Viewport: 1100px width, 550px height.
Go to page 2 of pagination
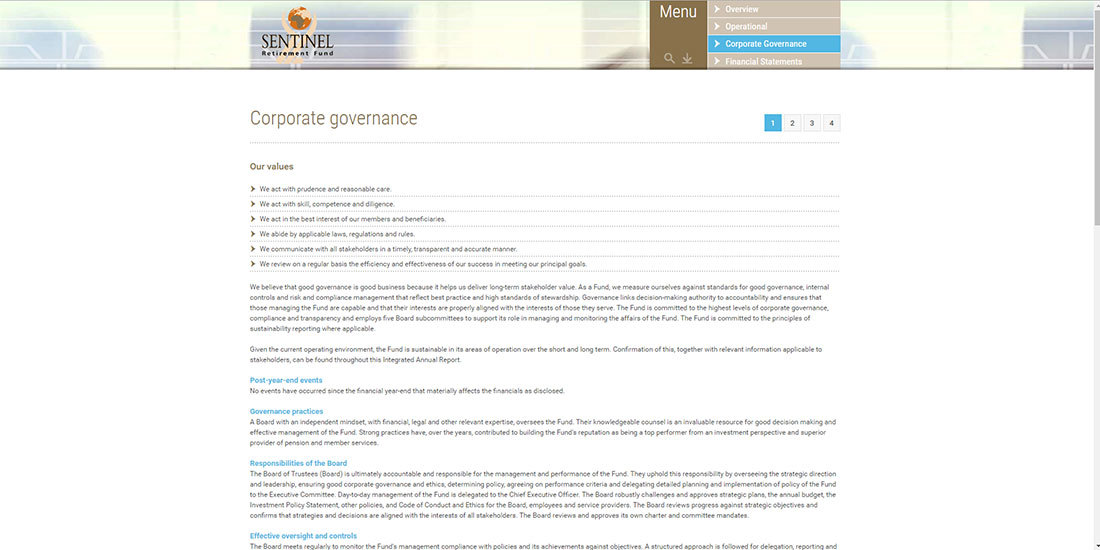792,123
